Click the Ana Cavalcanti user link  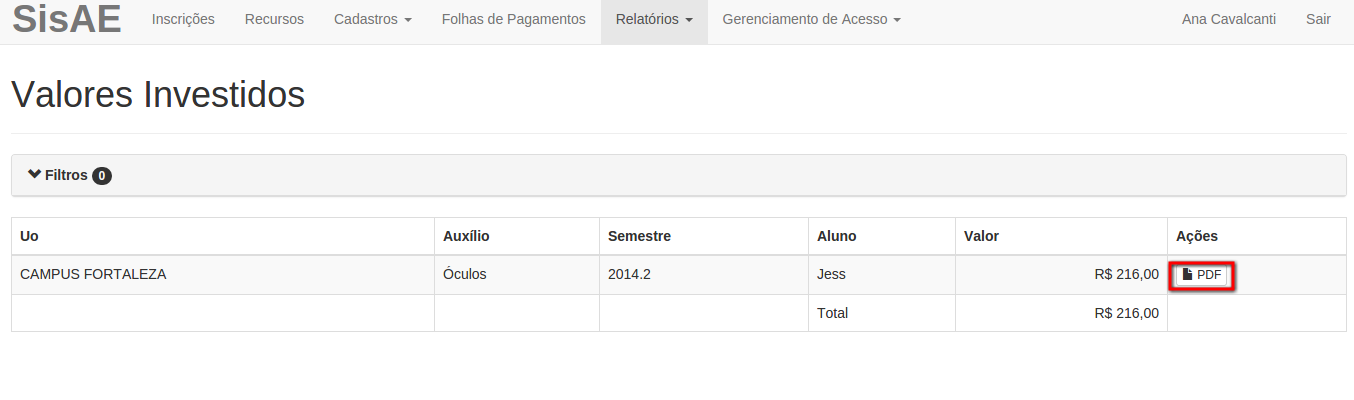pos(1229,20)
